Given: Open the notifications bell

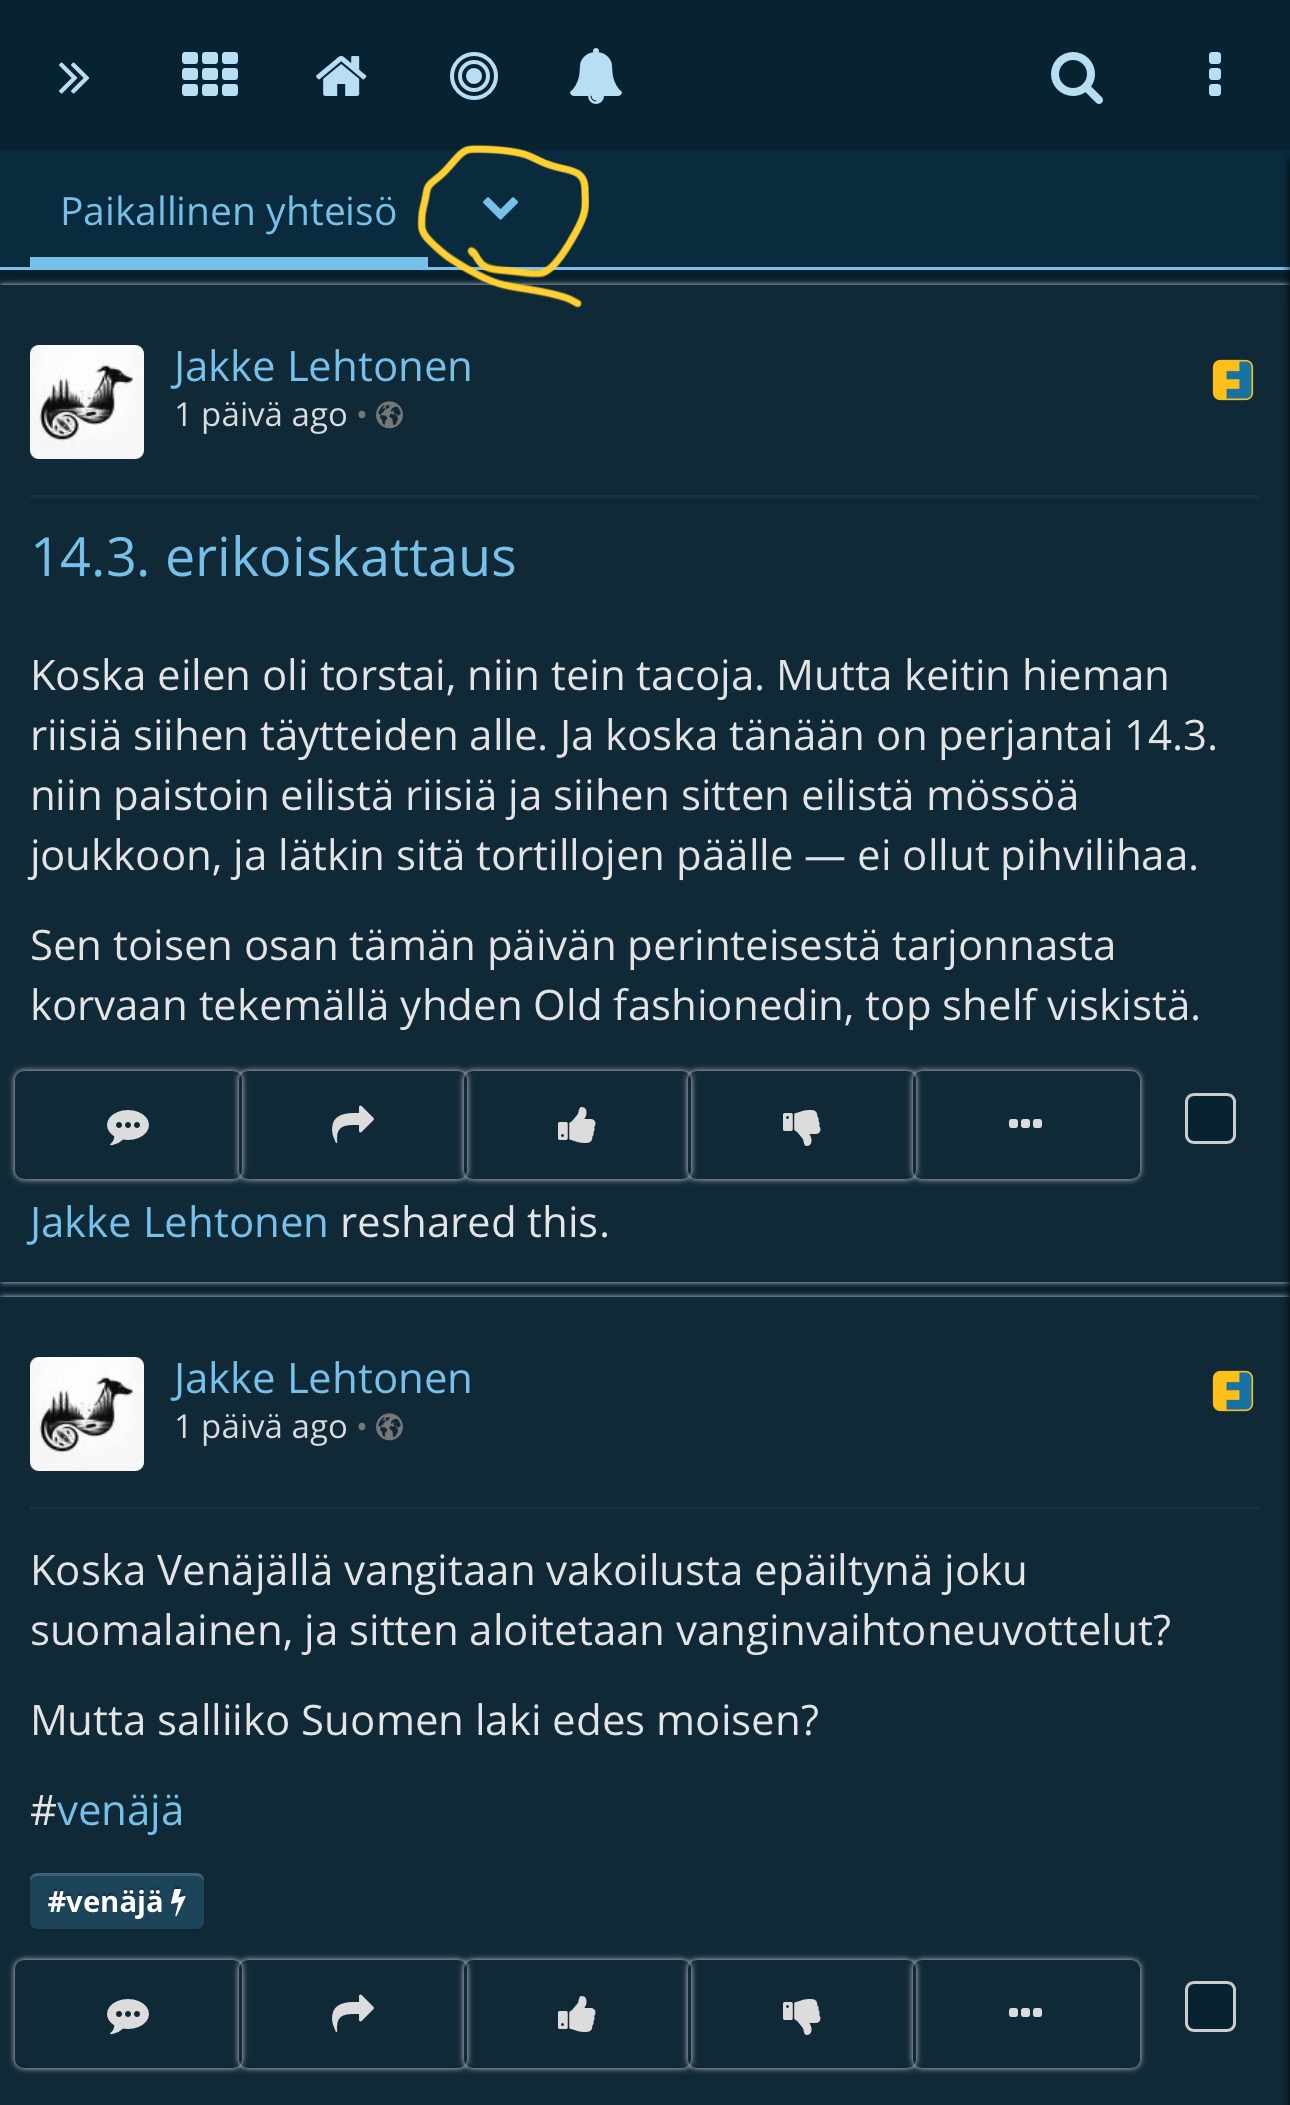Looking at the screenshot, I should [x=595, y=76].
